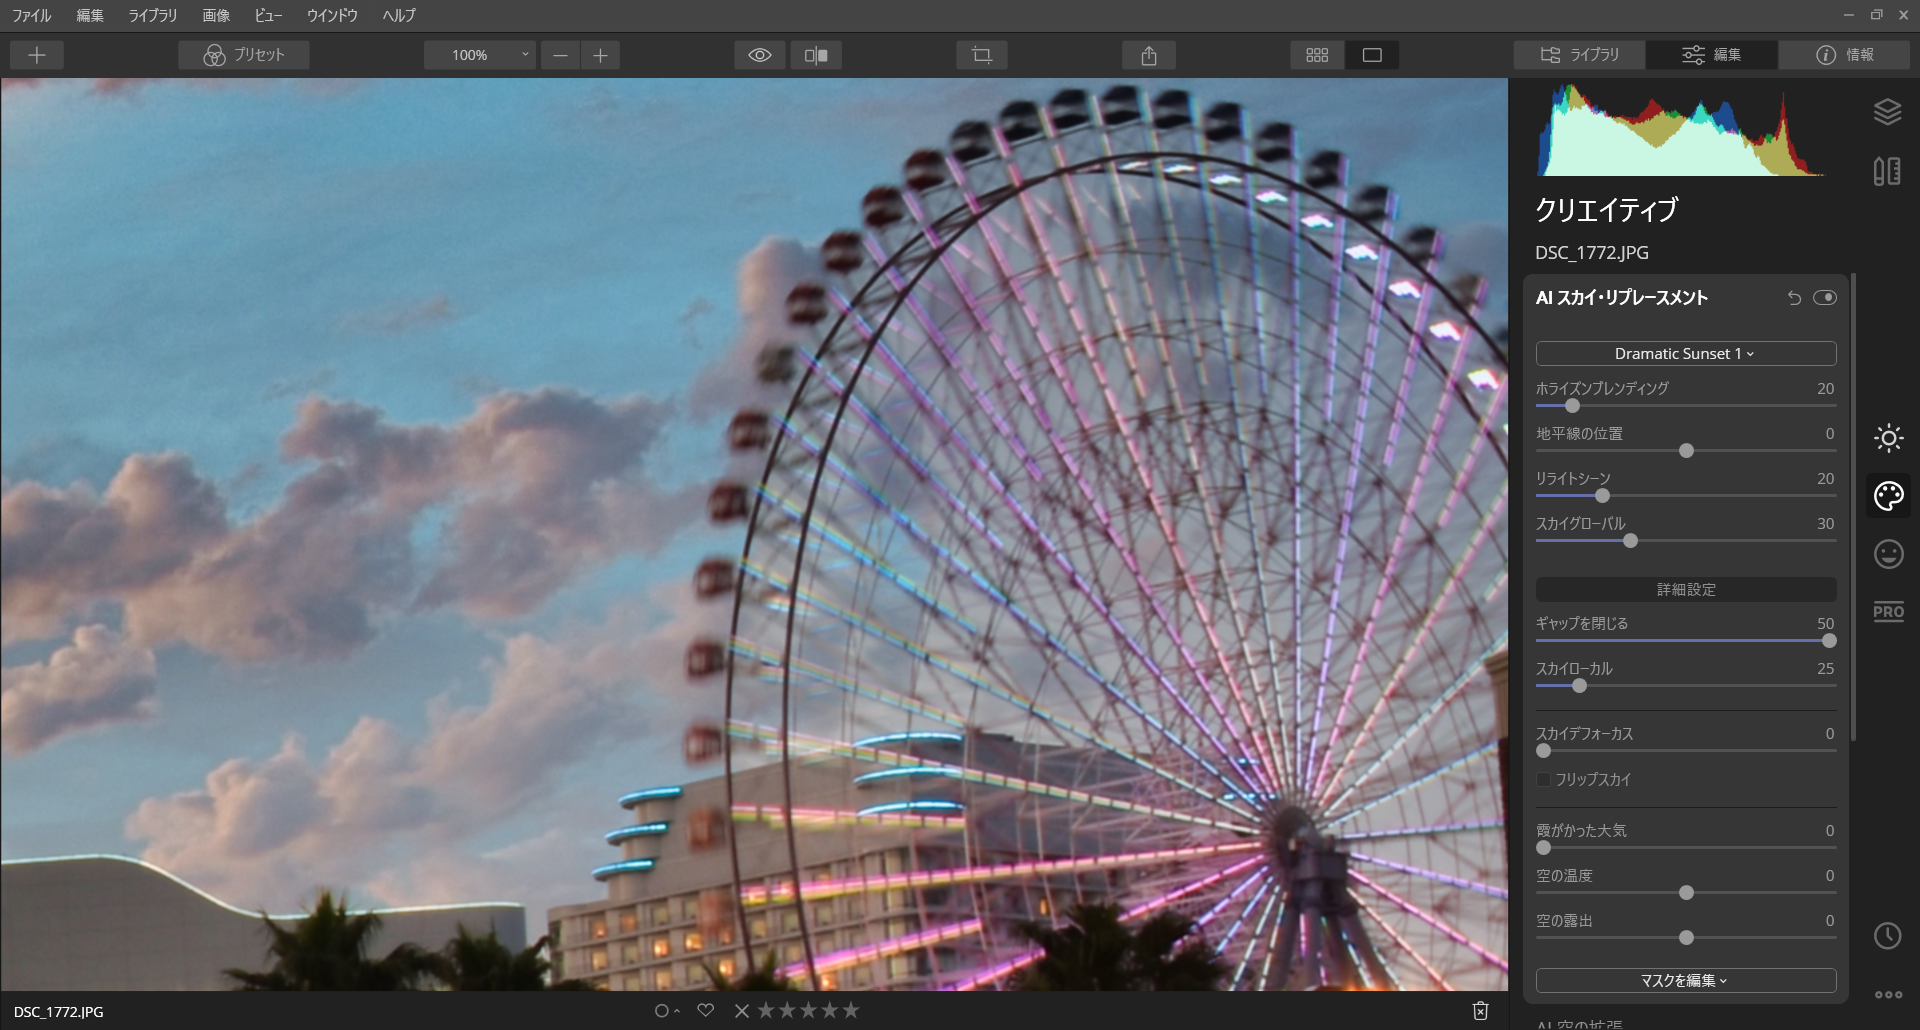This screenshot has width=1920, height=1030.
Task: Adjust the スカイグローバル slider handle
Action: pos(1630,541)
